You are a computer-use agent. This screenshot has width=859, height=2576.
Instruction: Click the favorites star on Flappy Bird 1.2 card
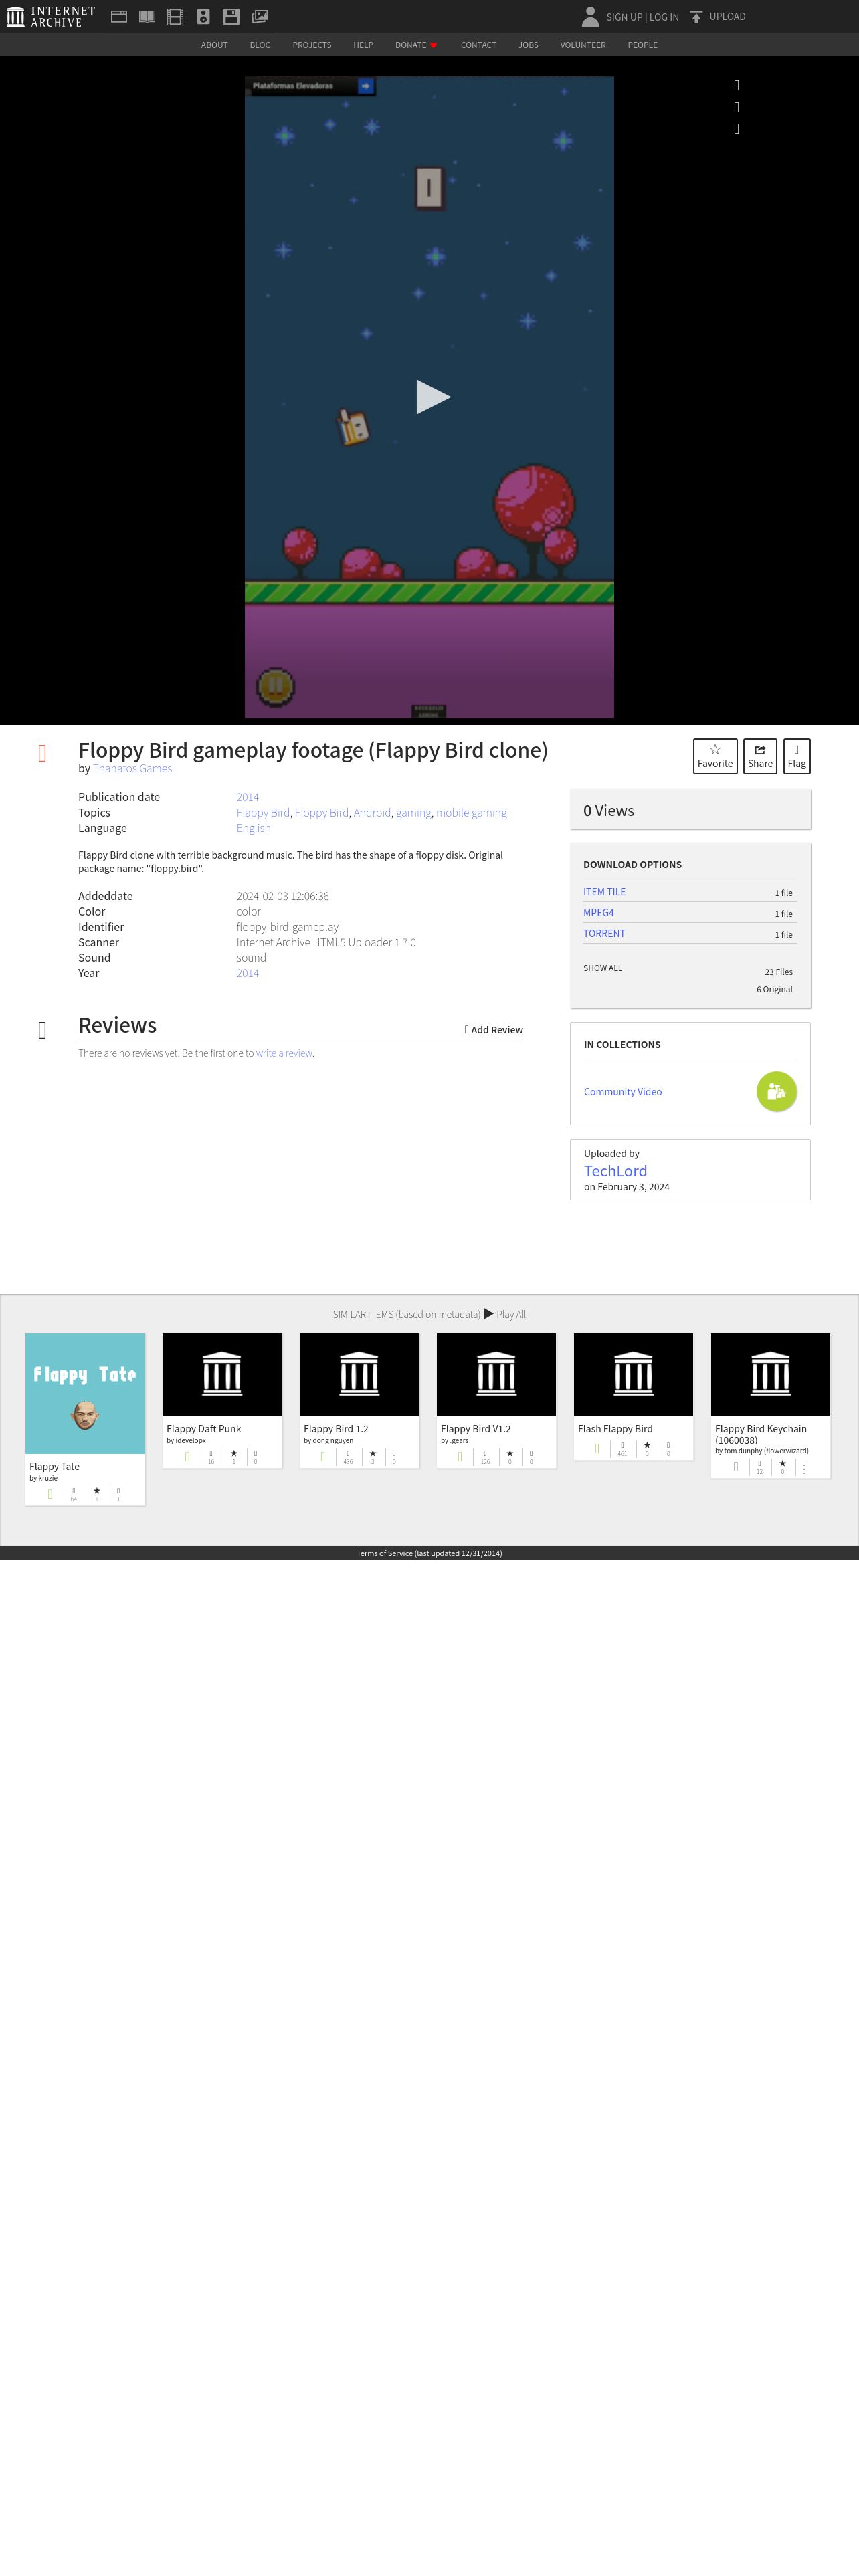[372, 1454]
